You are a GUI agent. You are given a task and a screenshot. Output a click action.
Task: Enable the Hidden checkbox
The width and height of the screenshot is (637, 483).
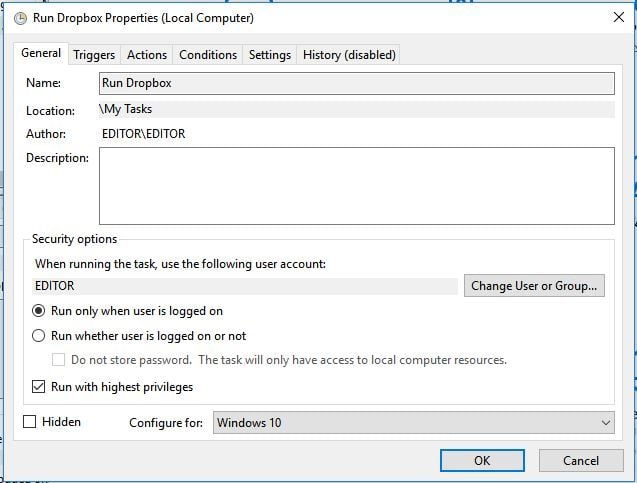pos(30,422)
